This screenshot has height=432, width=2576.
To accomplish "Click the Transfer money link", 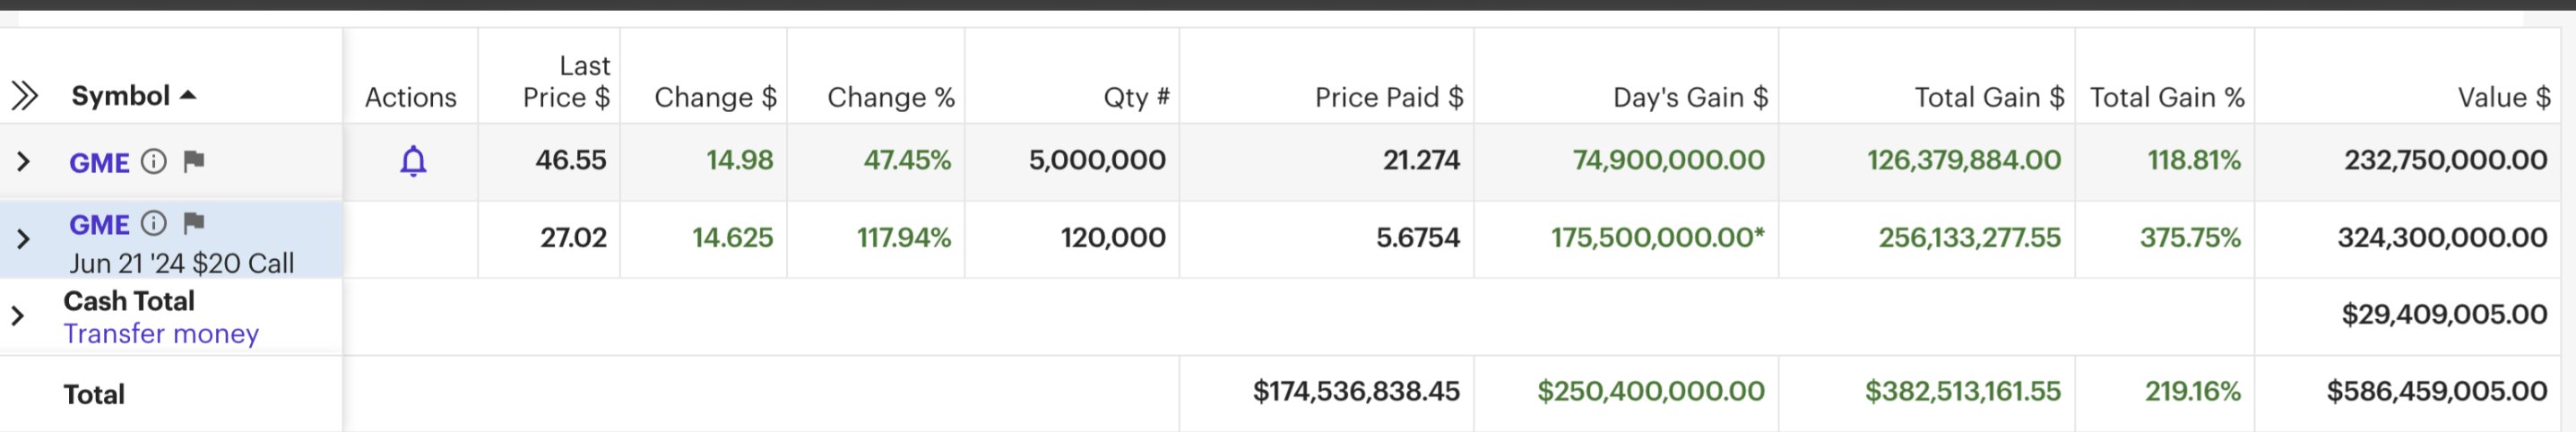I will pos(161,334).
